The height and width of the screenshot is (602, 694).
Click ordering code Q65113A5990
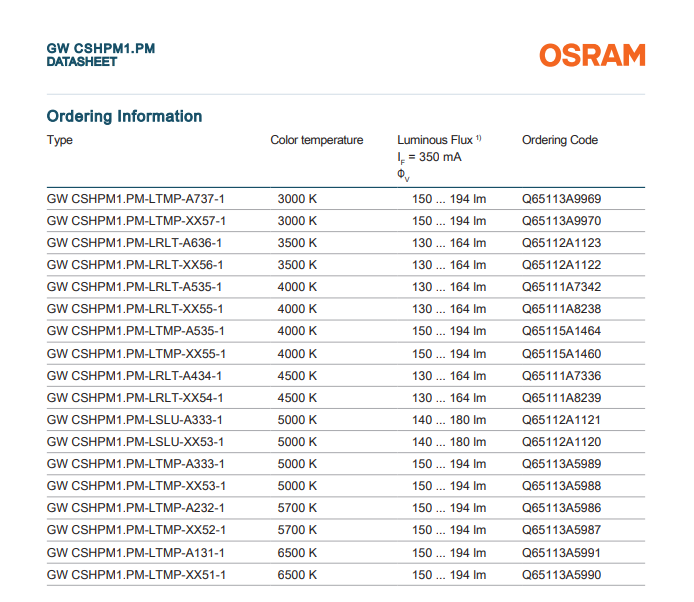pos(561,575)
